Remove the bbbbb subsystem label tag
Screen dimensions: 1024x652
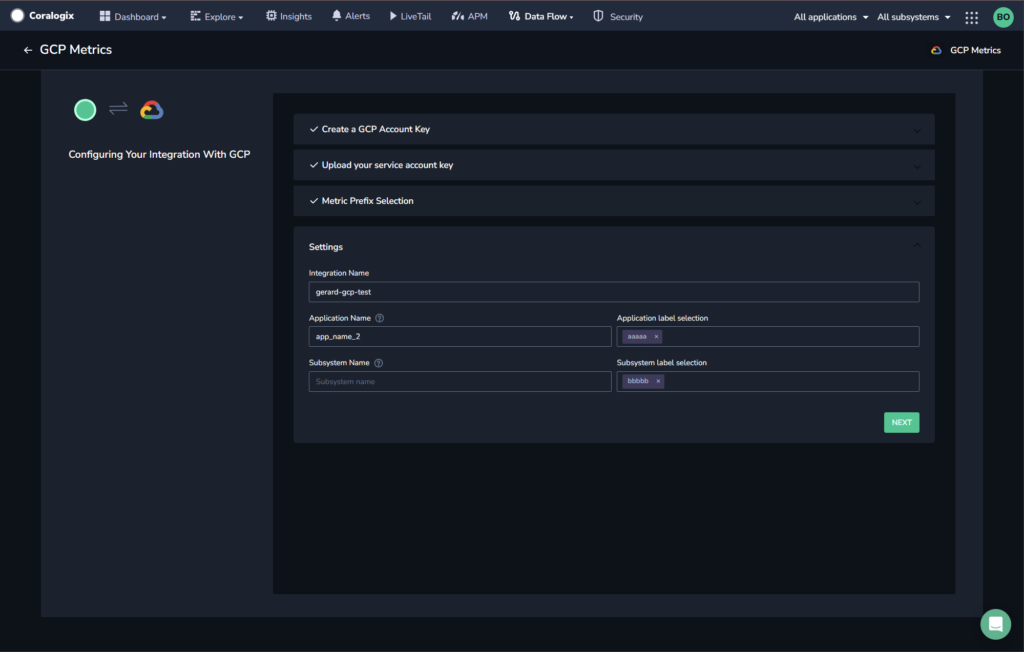(x=658, y=381)
